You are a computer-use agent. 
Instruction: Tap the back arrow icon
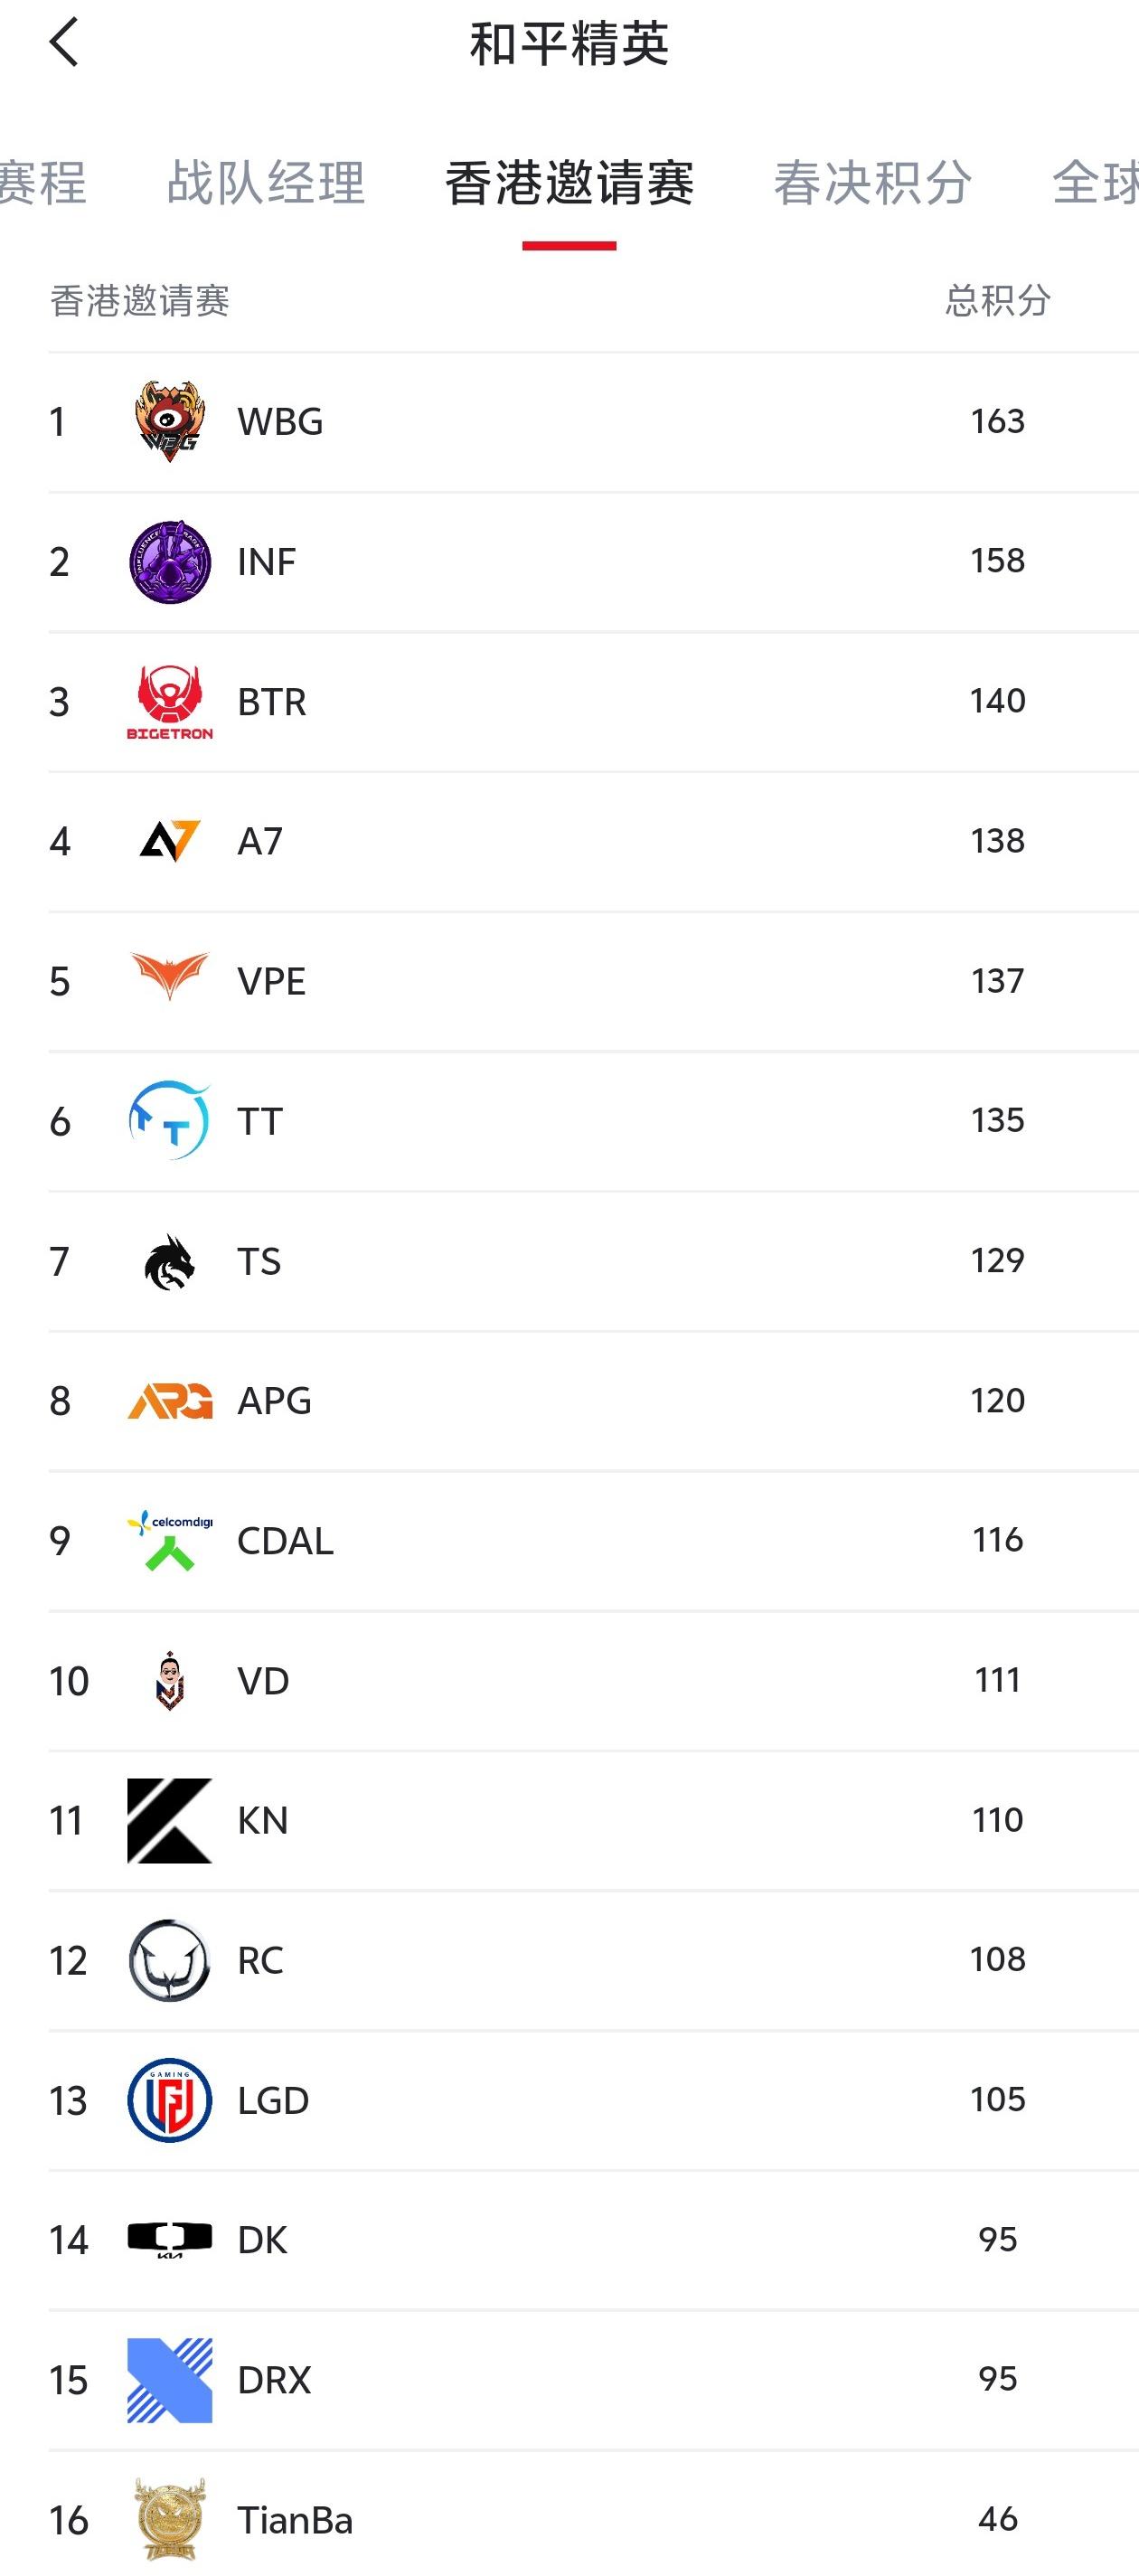coord(64,43)
